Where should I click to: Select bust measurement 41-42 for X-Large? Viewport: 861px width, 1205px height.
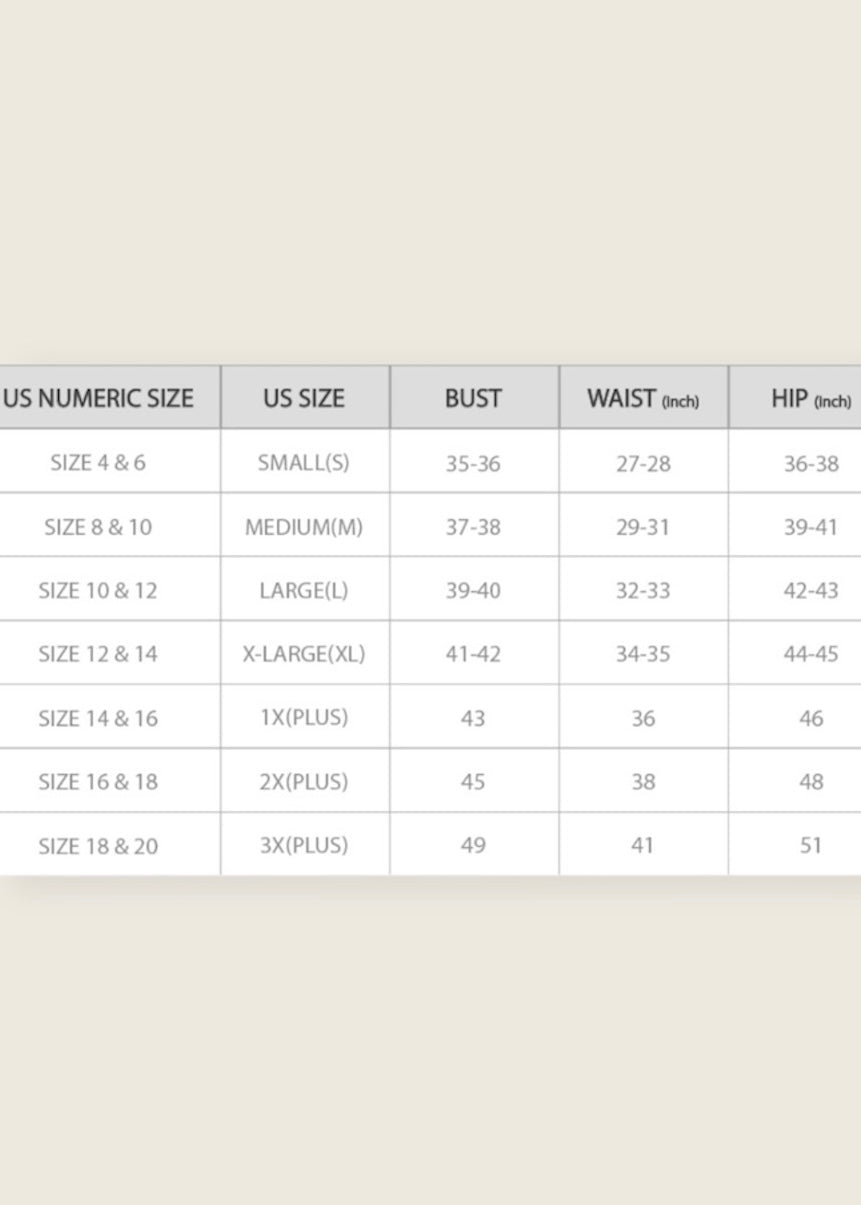(x=473, y=654)
